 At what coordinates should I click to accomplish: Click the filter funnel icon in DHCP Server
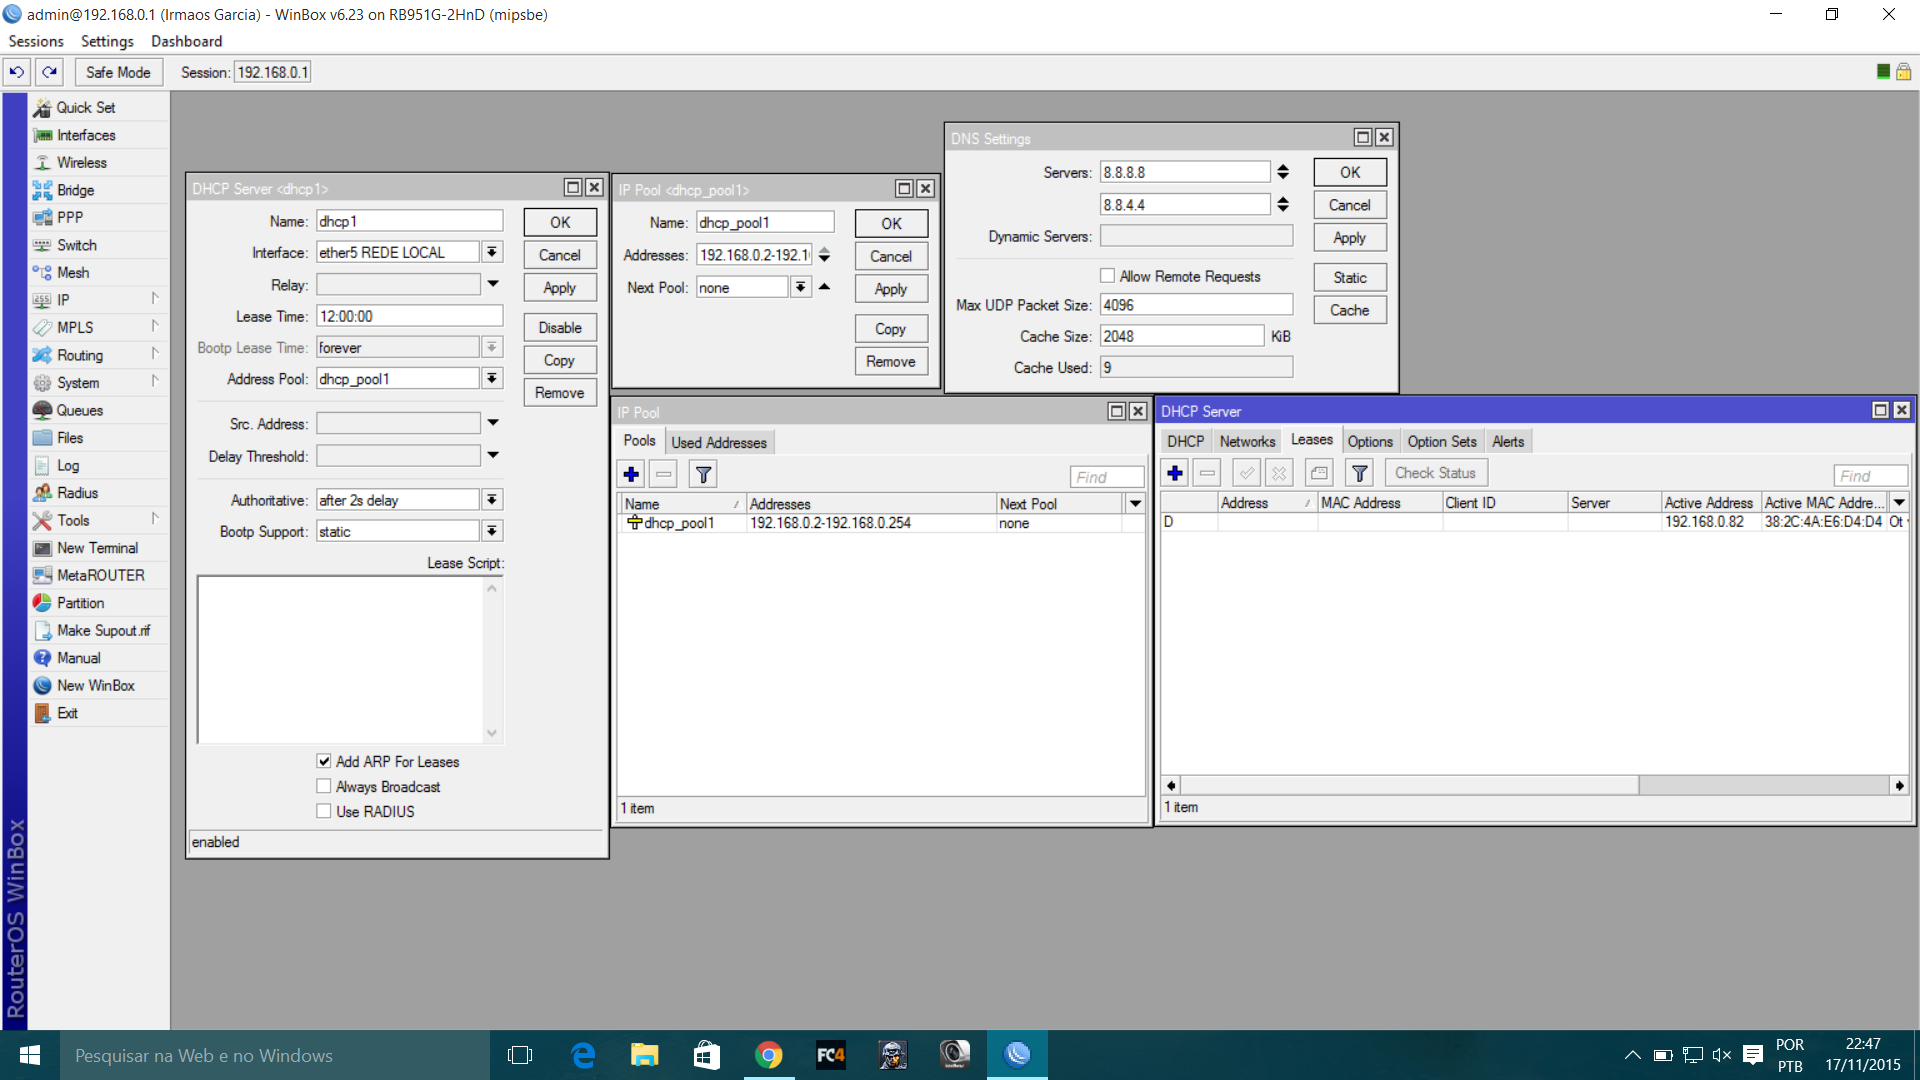(x=1359, y=473)
